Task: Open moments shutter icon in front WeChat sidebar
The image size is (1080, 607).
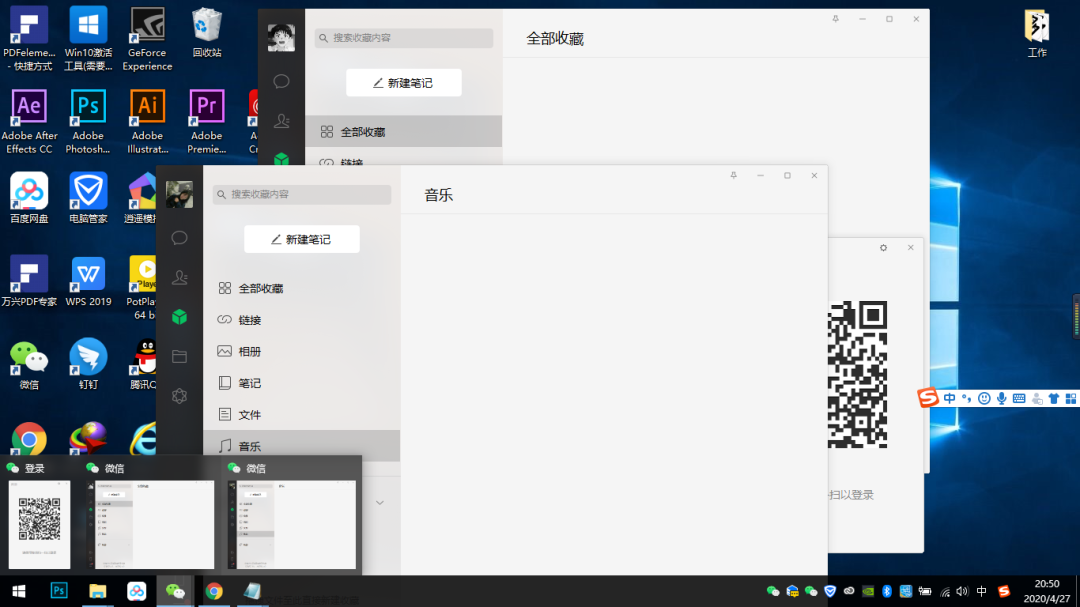Action: click(179, 395)
